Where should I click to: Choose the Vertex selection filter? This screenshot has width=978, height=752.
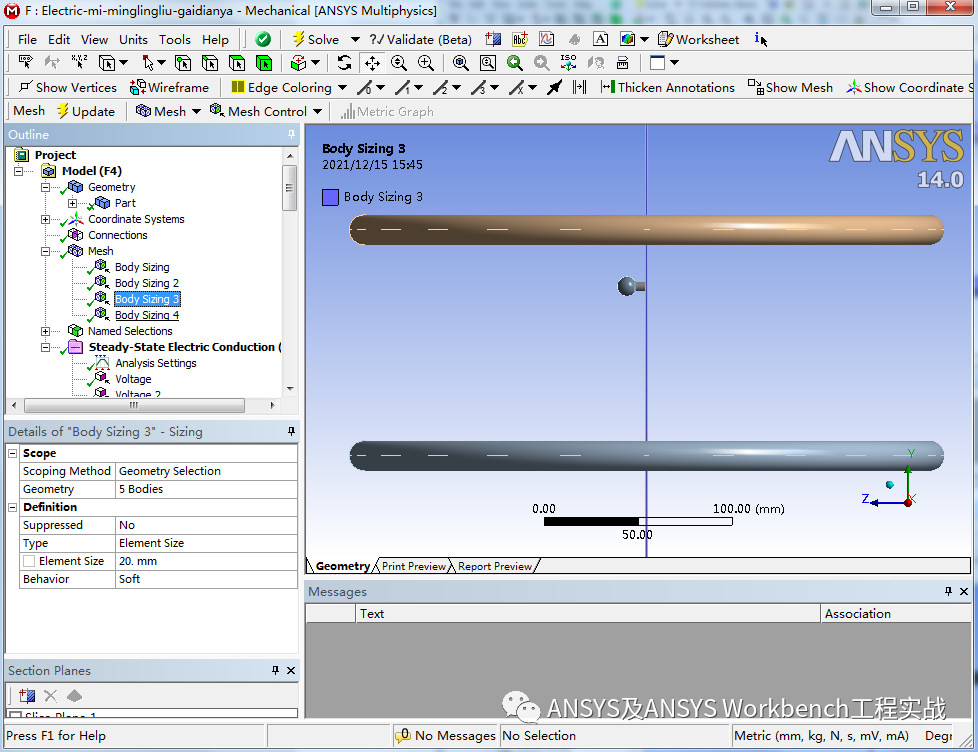click(x=183, y=63)
